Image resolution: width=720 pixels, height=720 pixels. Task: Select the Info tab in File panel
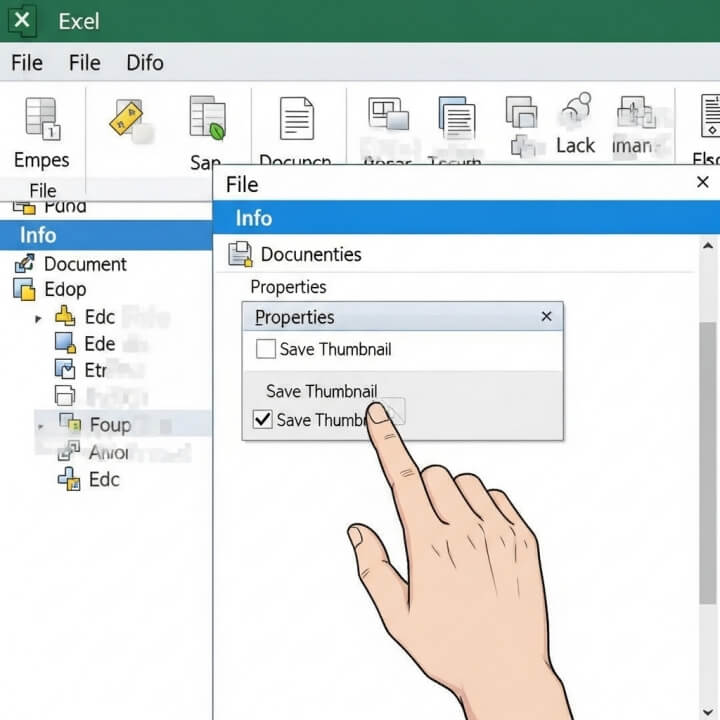254,218
